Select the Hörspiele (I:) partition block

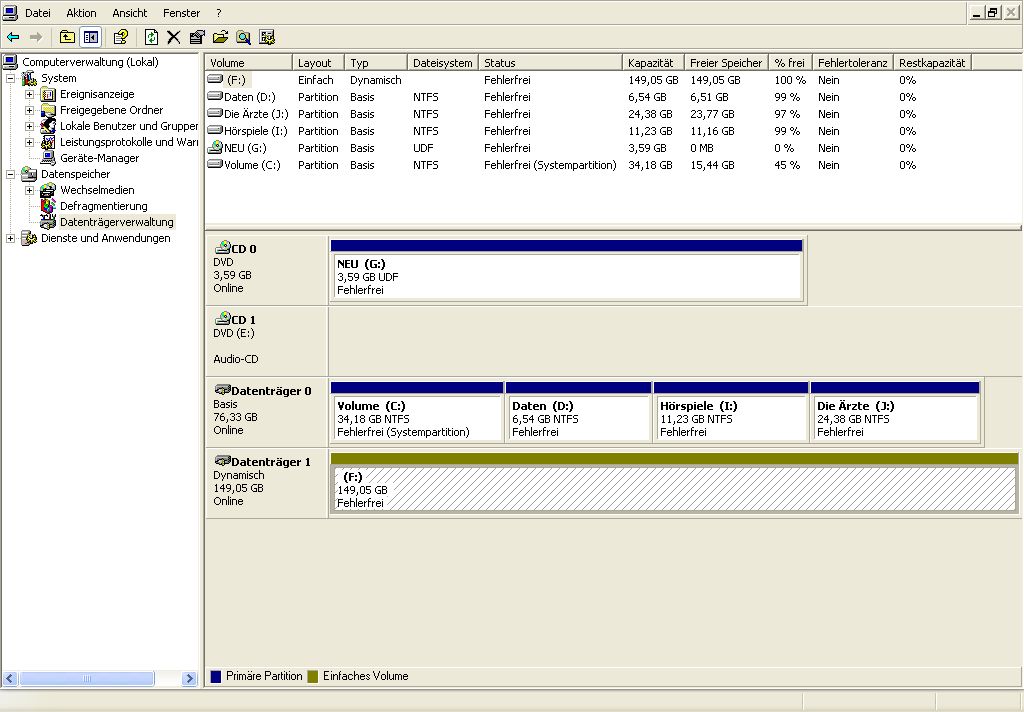point(730,419)
